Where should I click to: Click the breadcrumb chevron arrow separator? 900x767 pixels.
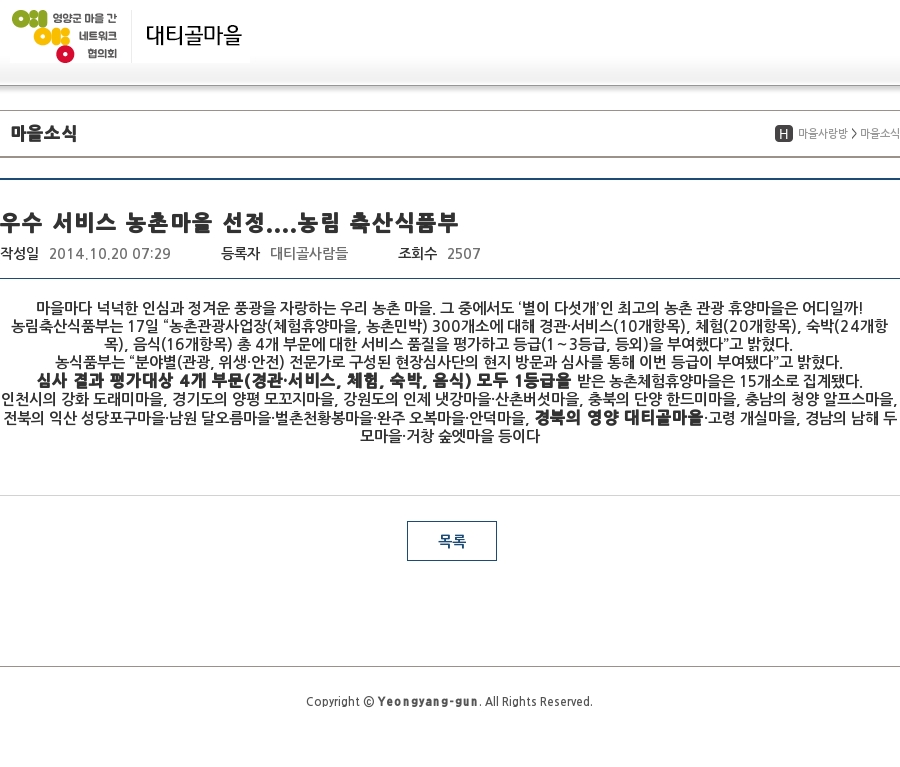(854, 134)
